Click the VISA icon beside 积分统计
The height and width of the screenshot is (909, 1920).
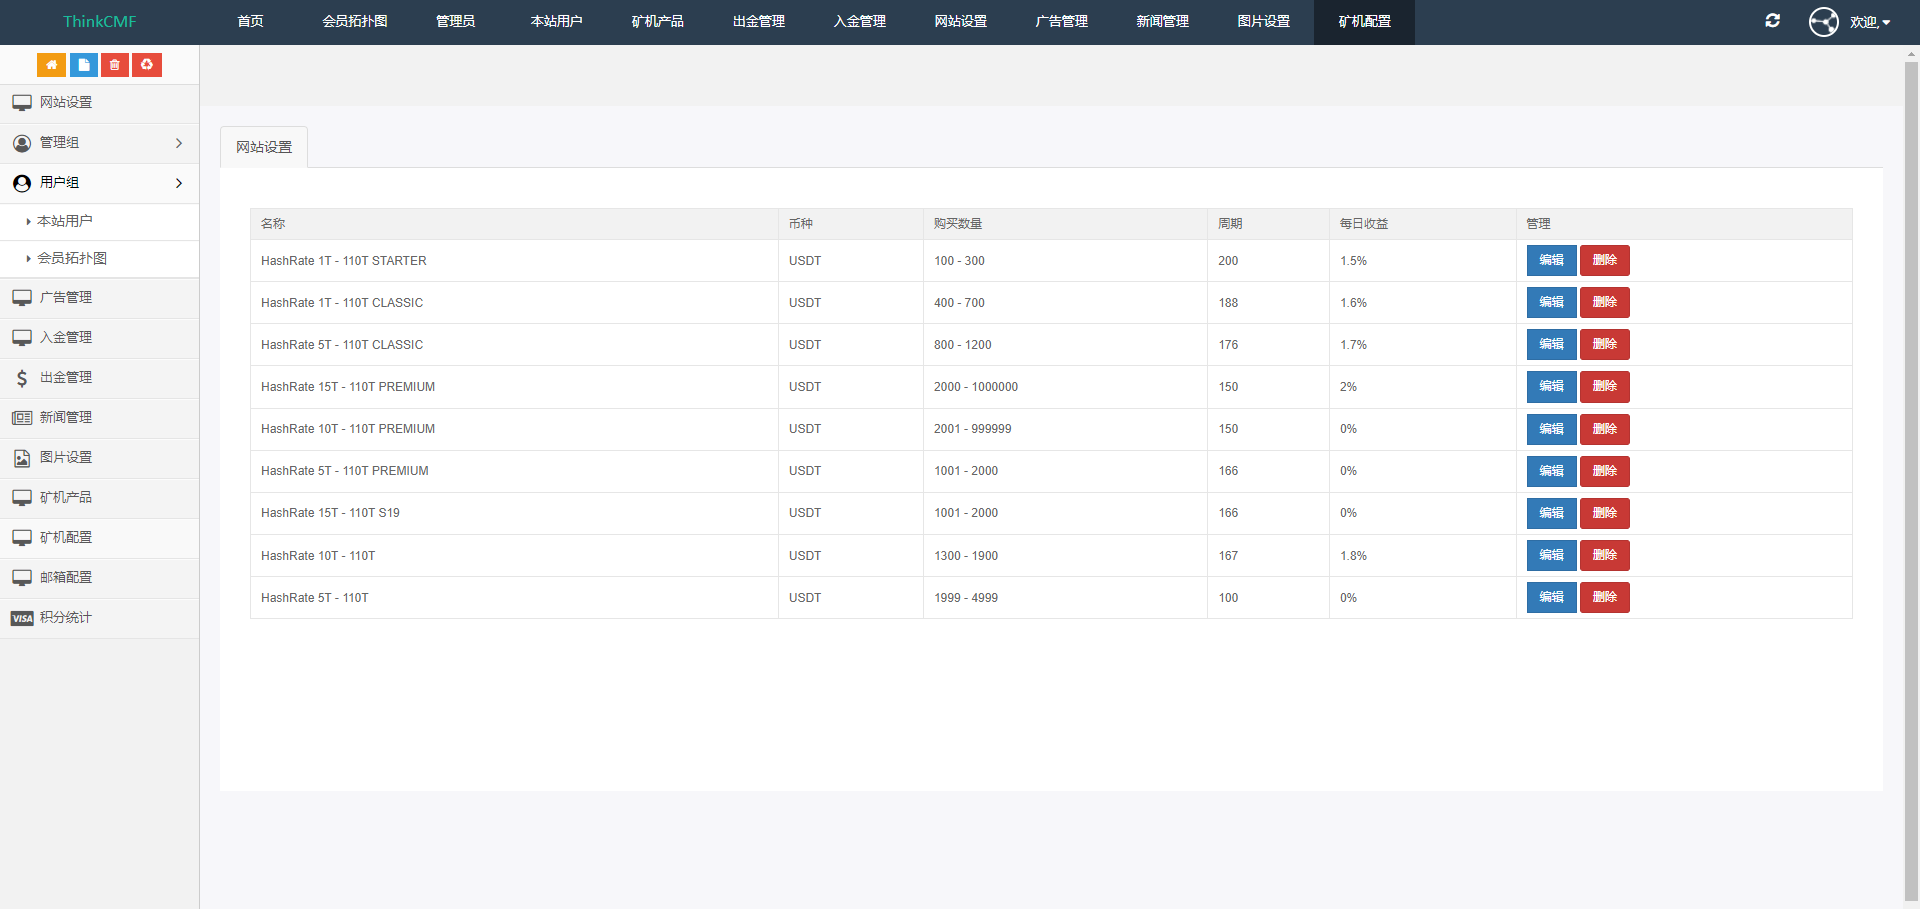(x=22, y=618)
